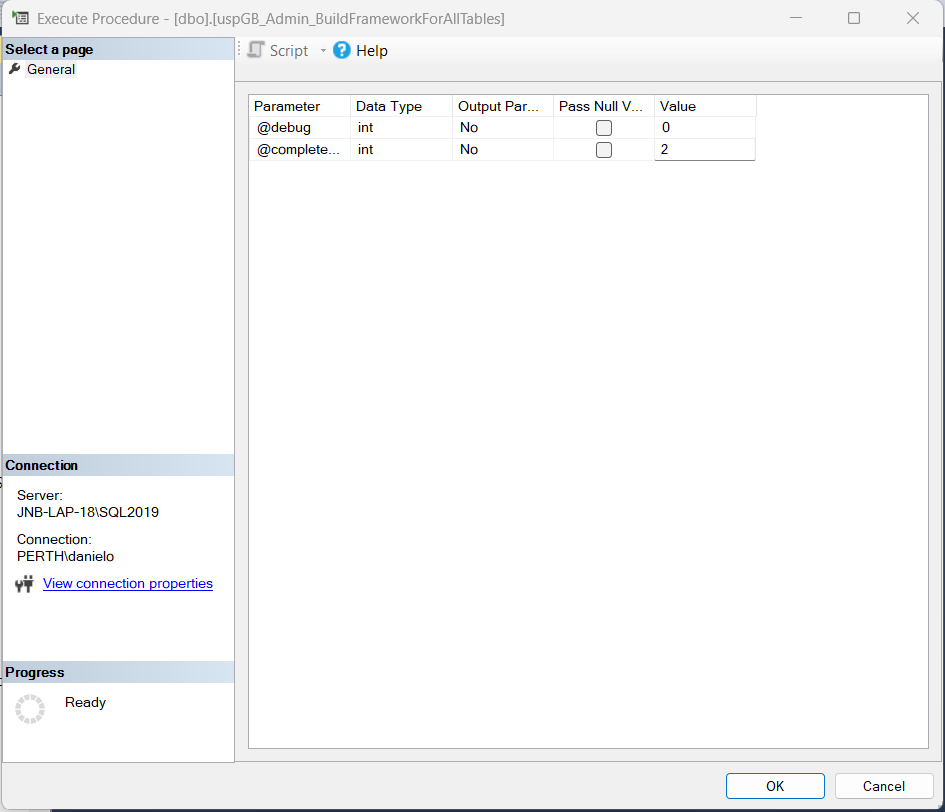The height and width of the screenshot is (812, 945).
Task: Open the Script dropdown arrow
Action: 322,50
